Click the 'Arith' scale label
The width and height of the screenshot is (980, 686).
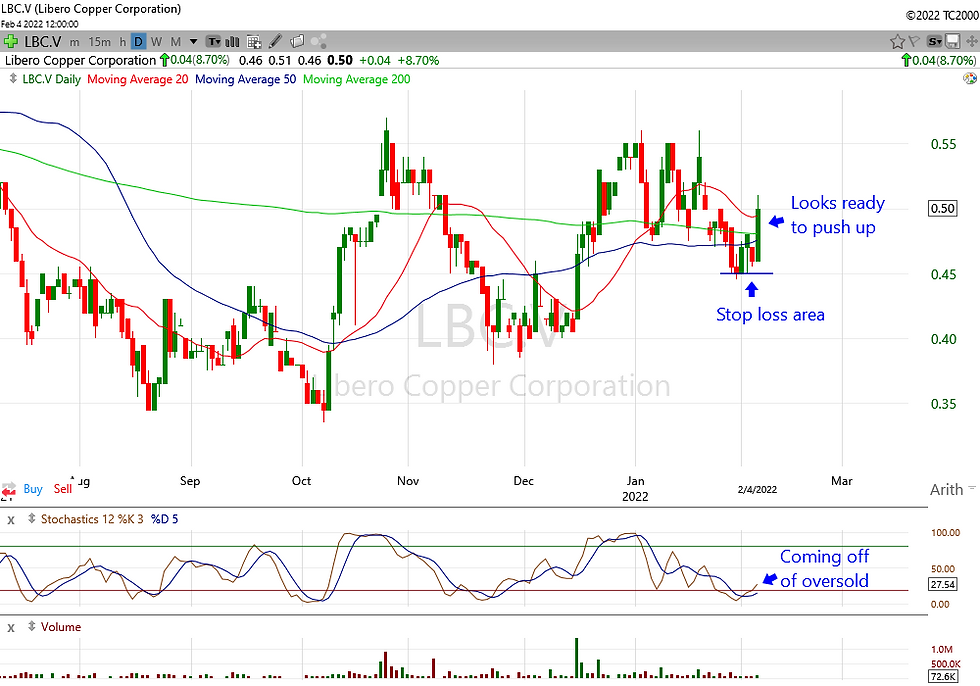coord(946,490)
